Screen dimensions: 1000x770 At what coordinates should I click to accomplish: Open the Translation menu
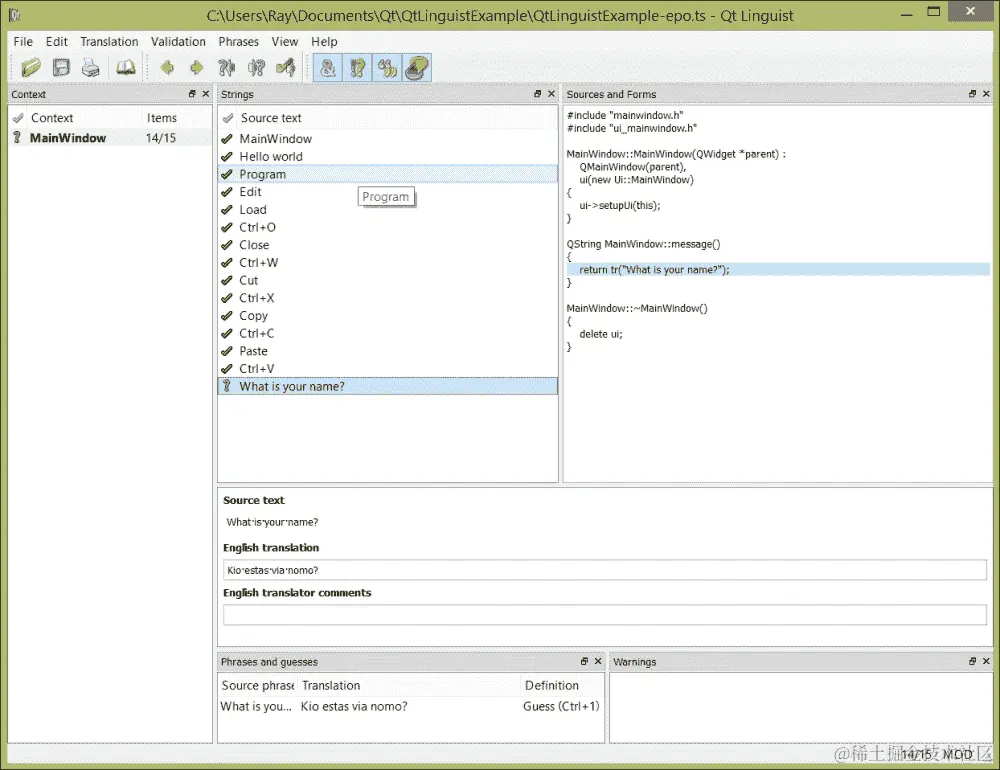point(109,41)
